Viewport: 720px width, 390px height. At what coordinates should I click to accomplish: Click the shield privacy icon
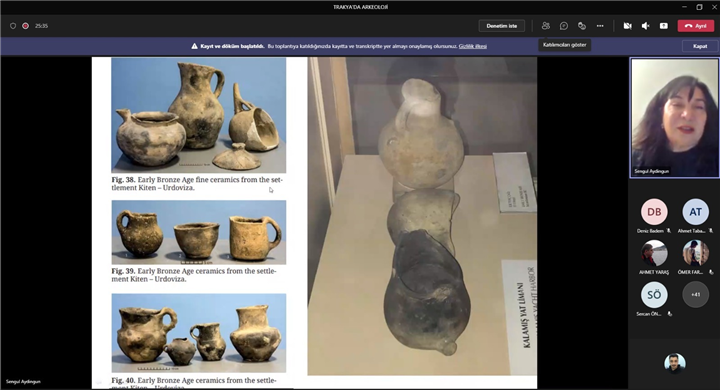(13, 26)
